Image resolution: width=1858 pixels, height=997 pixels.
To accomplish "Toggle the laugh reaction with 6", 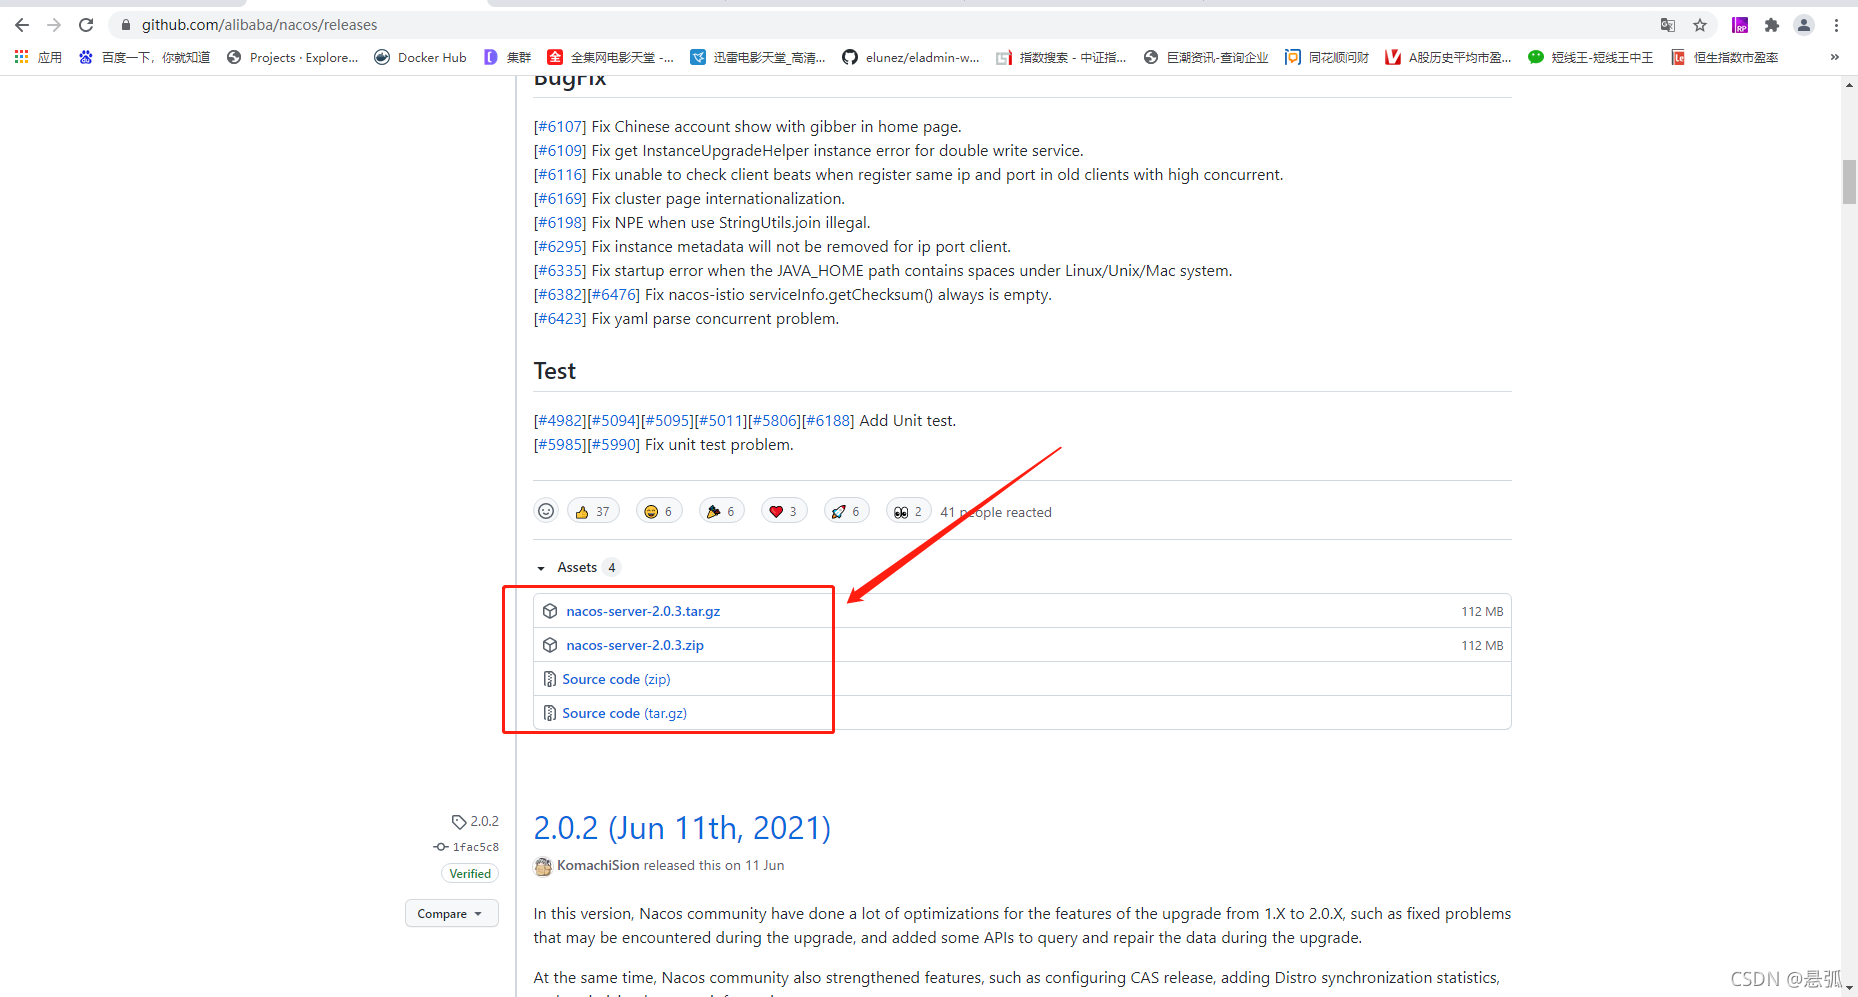I will [x=659, y=511].
